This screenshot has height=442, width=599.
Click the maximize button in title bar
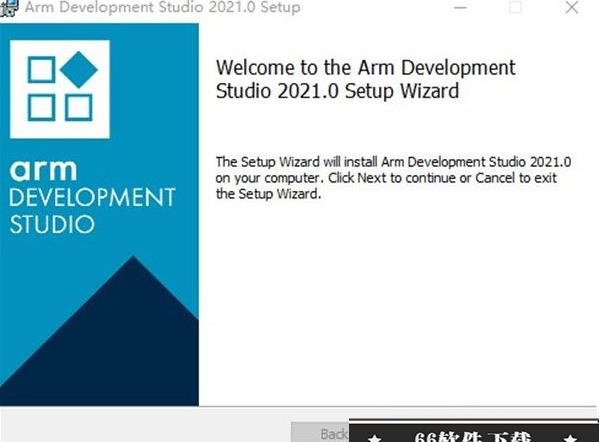(x=515, y=7)
